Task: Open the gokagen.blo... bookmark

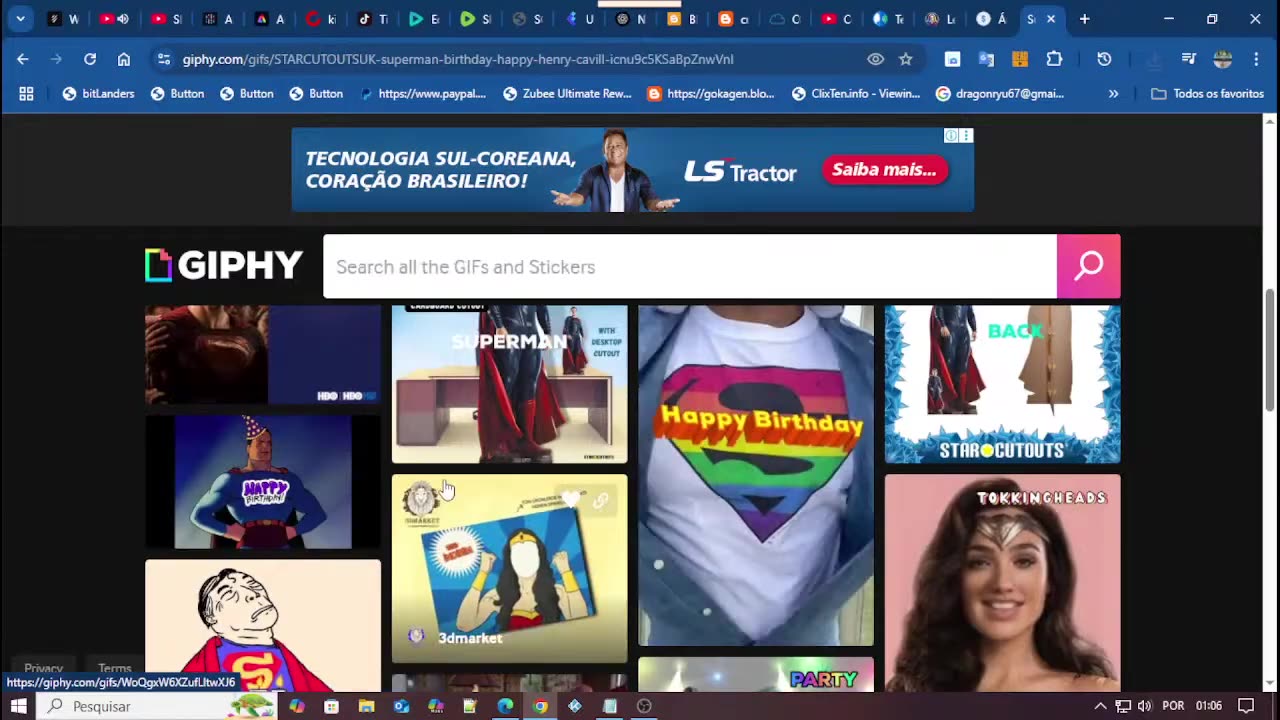Action: [x=711, y=93]
